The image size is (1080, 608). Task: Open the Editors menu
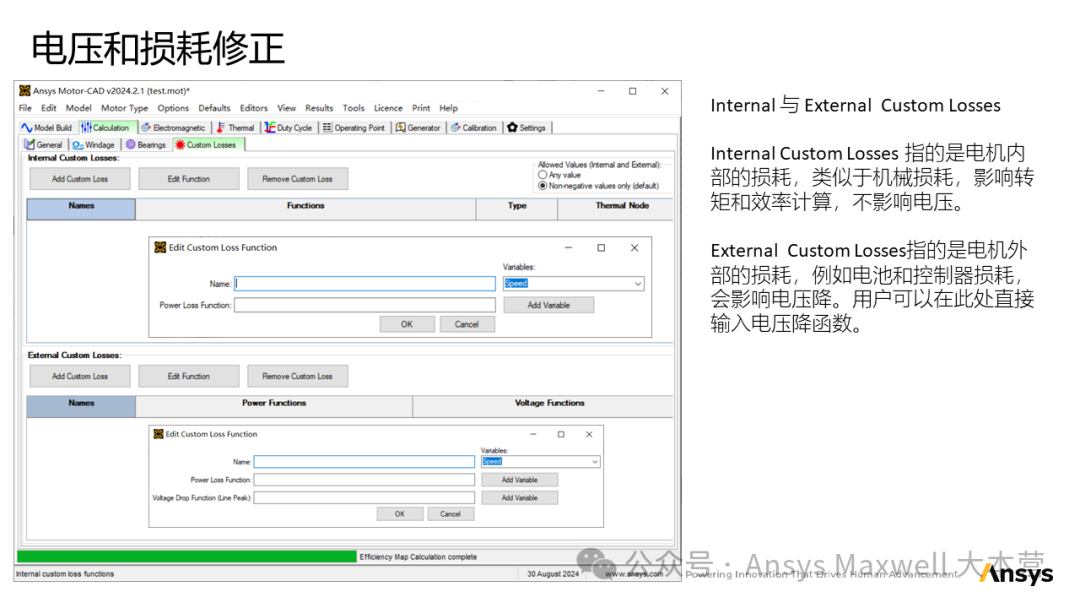tap(253, 108)
